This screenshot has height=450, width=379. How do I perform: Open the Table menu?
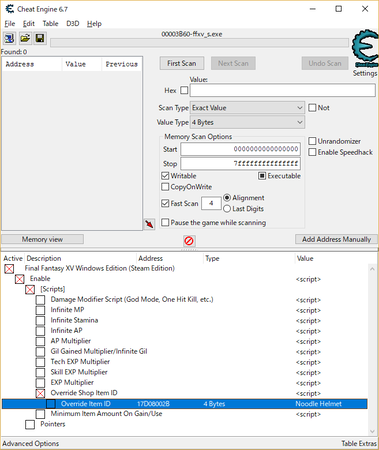click(x=50, y=24)
